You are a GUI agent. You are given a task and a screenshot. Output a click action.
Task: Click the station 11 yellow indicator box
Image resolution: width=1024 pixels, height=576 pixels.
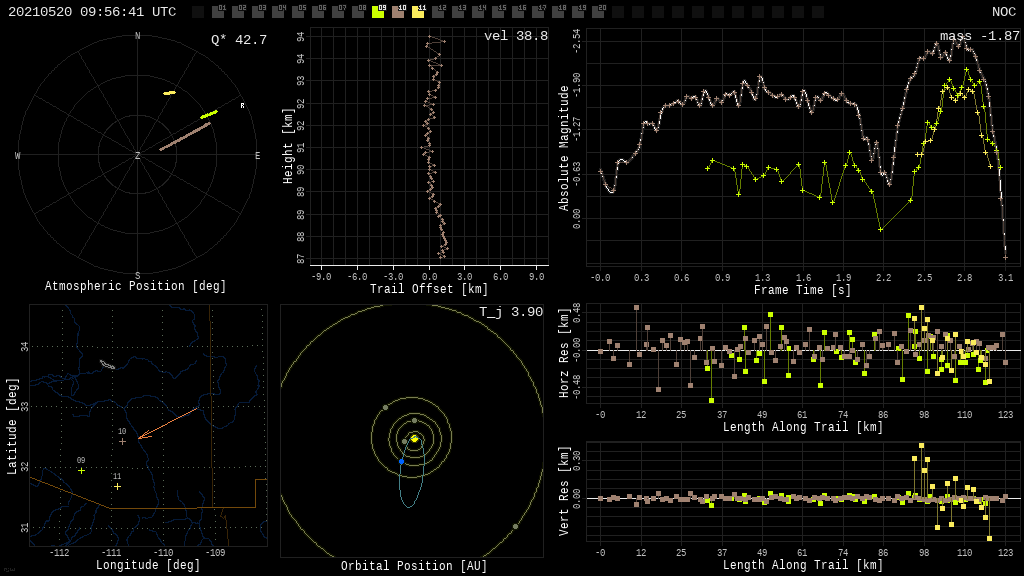pyautogui.click(x=418, y=12)
